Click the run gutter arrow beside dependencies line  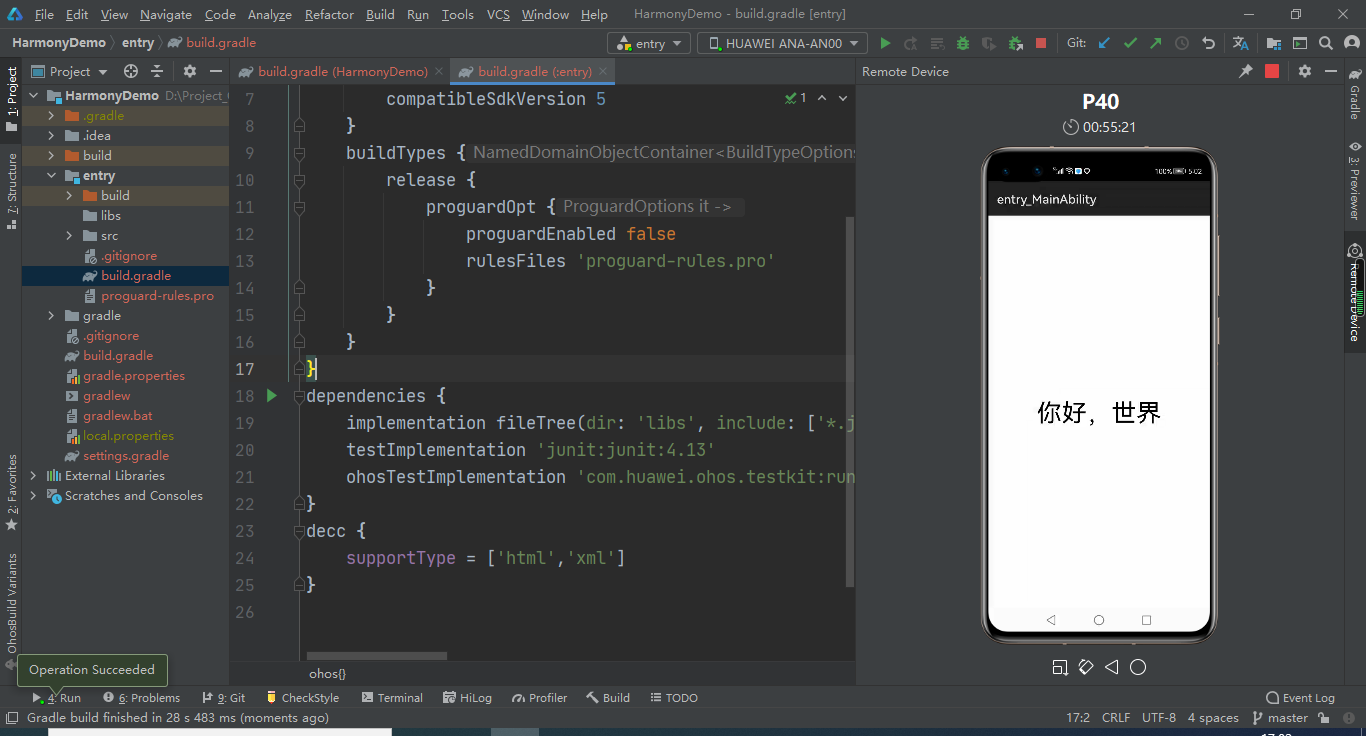271,396
